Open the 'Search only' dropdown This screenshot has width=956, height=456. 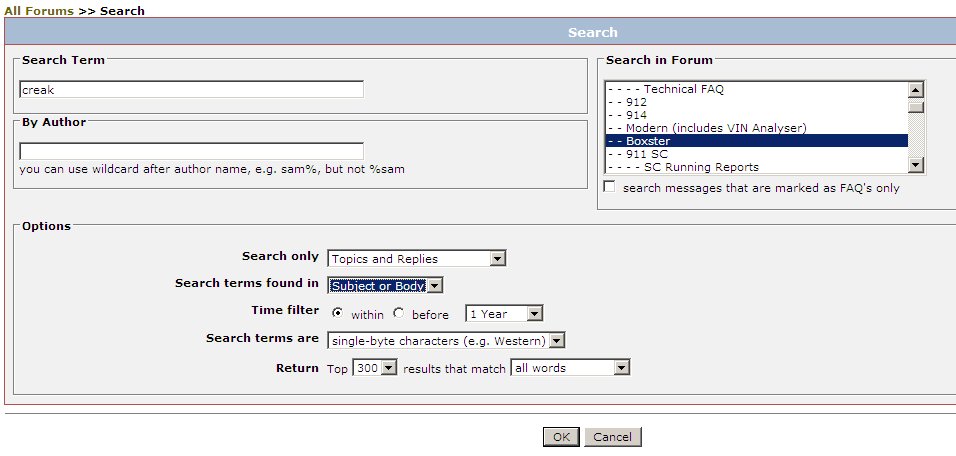[x=416, y=259]
